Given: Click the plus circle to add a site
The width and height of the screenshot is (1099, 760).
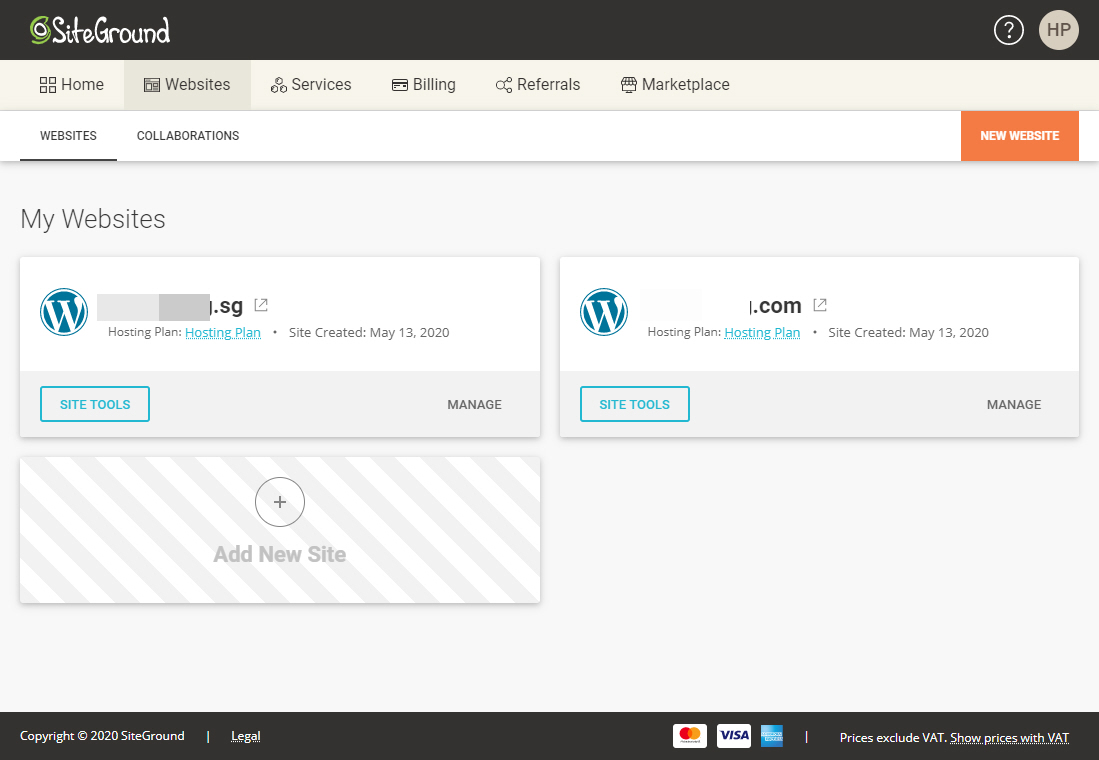Looking at the screenshot, I should tap(280, 502).
